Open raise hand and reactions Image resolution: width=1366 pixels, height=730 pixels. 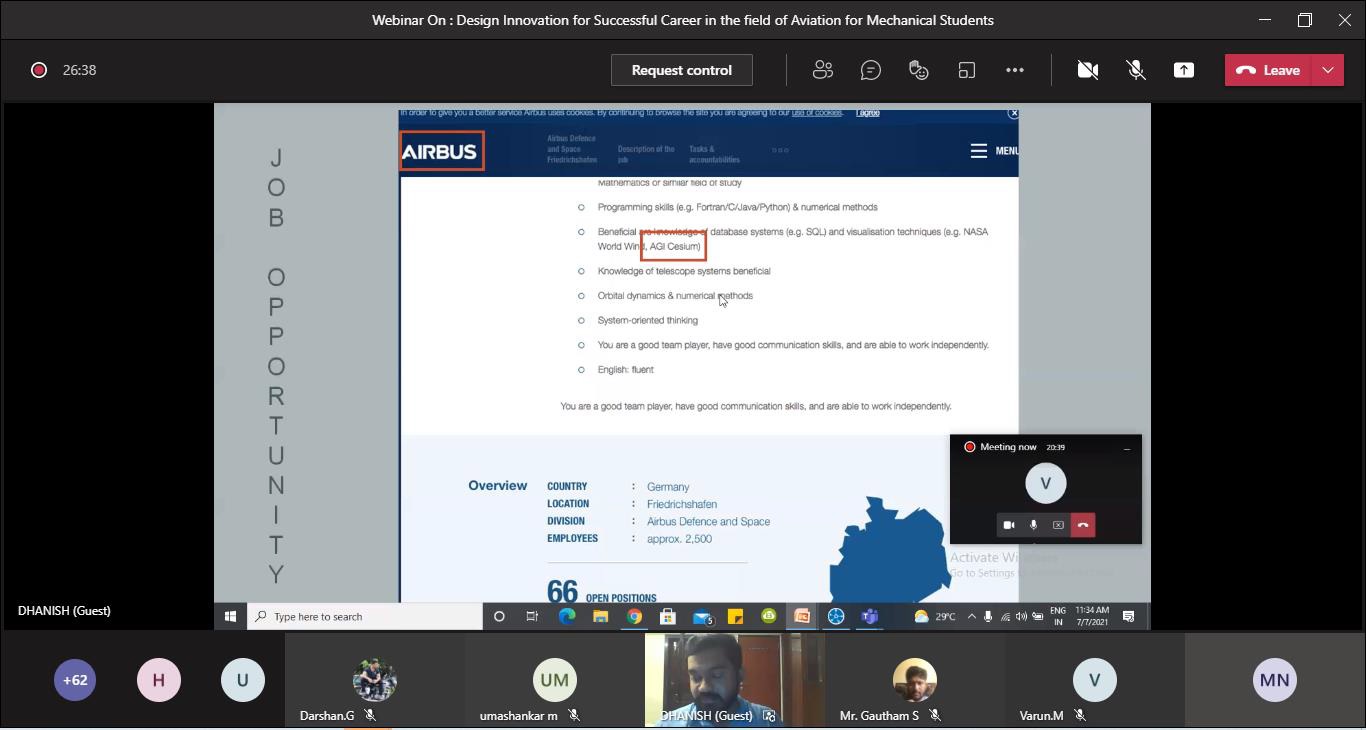tap(919, 70)
